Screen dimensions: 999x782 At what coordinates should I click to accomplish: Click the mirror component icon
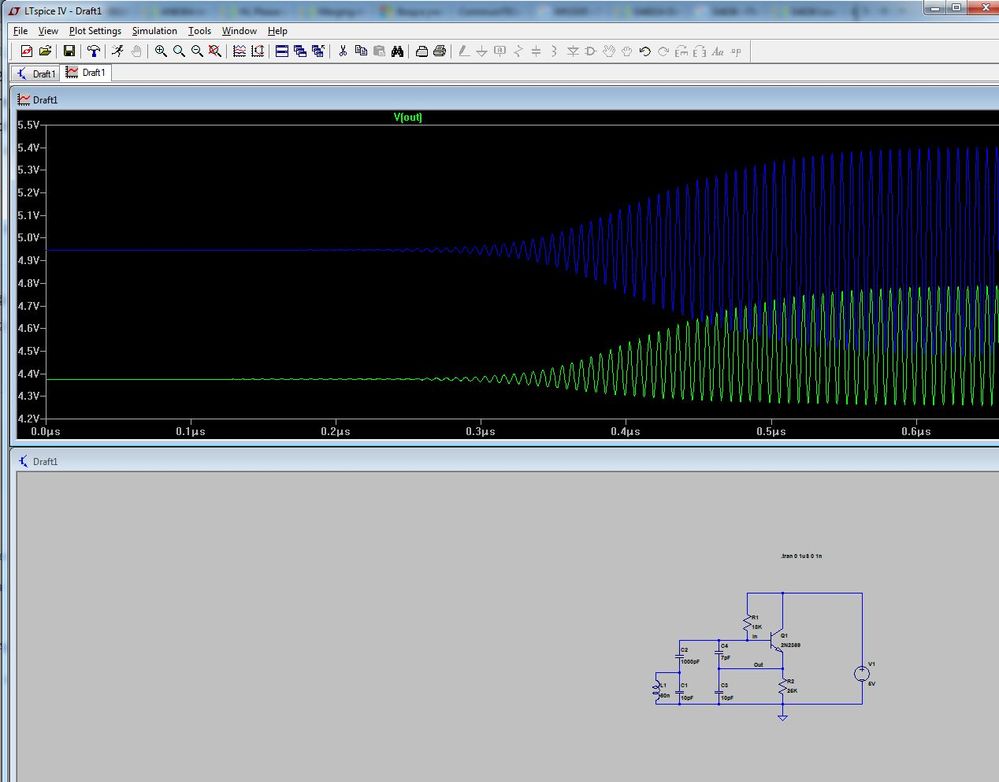pos(700,51)
